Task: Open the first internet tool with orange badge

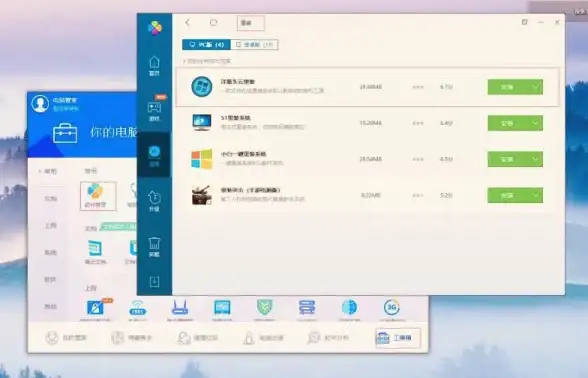Action: tap(95, 308)
